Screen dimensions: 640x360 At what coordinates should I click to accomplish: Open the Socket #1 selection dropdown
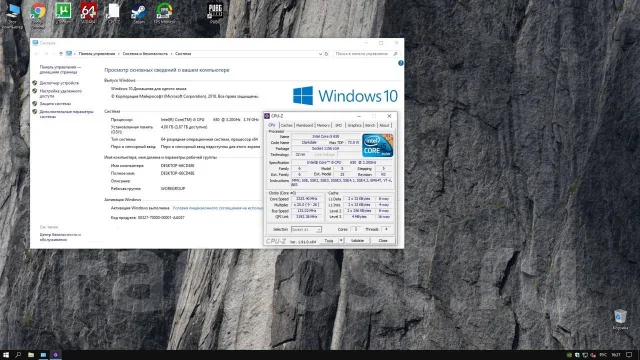[306, 229]
